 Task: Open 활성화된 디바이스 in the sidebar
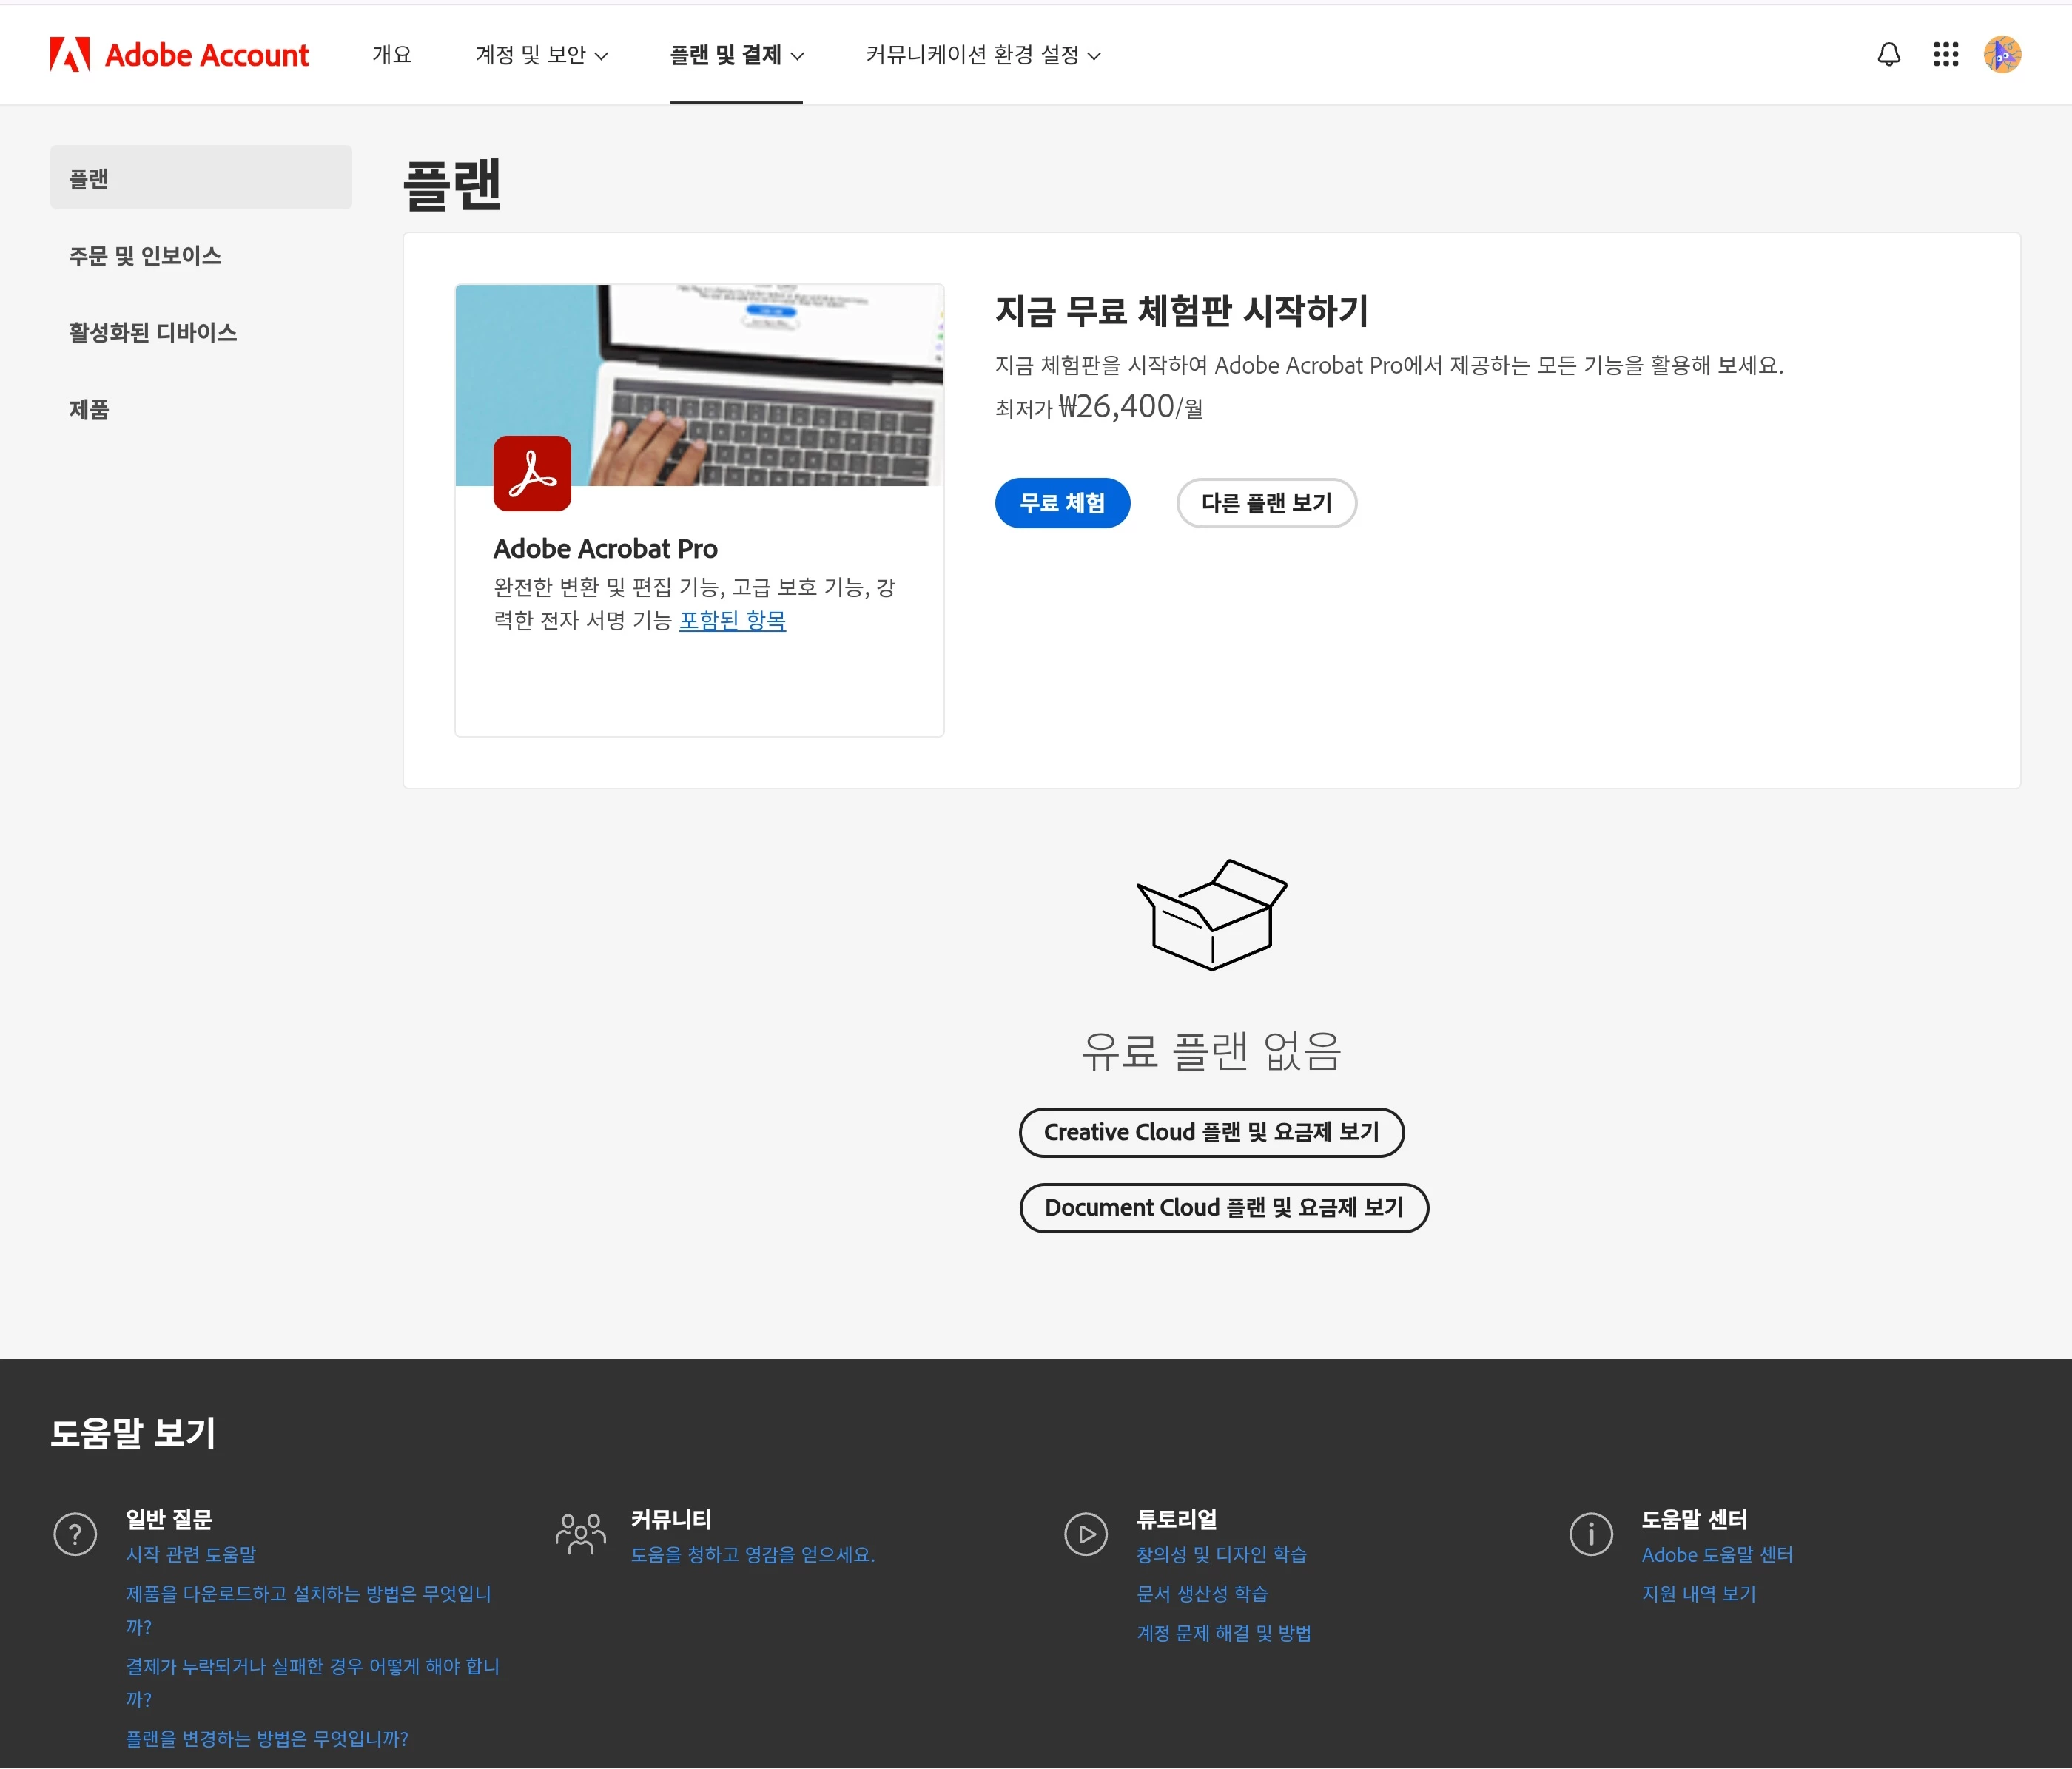pos(153,333)
